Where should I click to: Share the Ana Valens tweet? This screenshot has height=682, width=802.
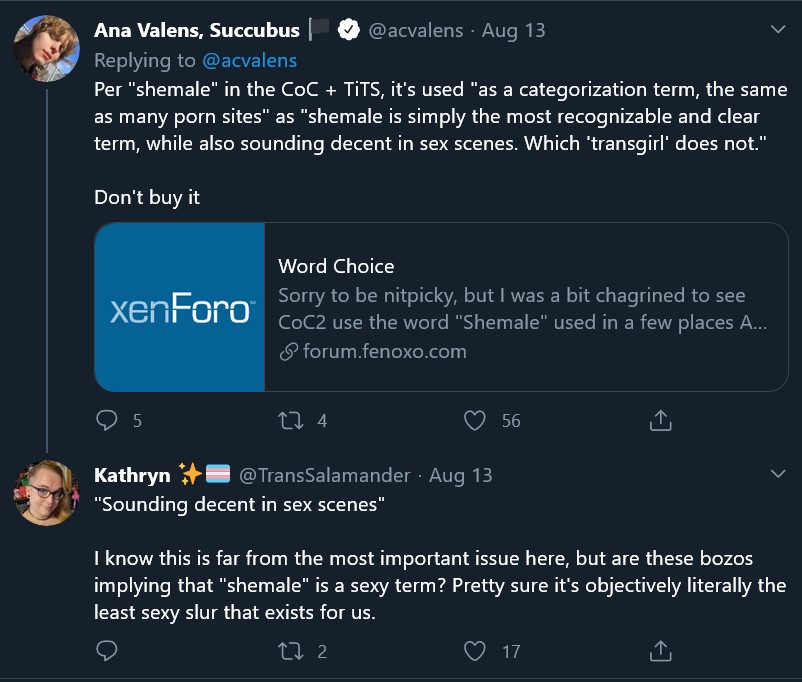(x=660, y=421)
